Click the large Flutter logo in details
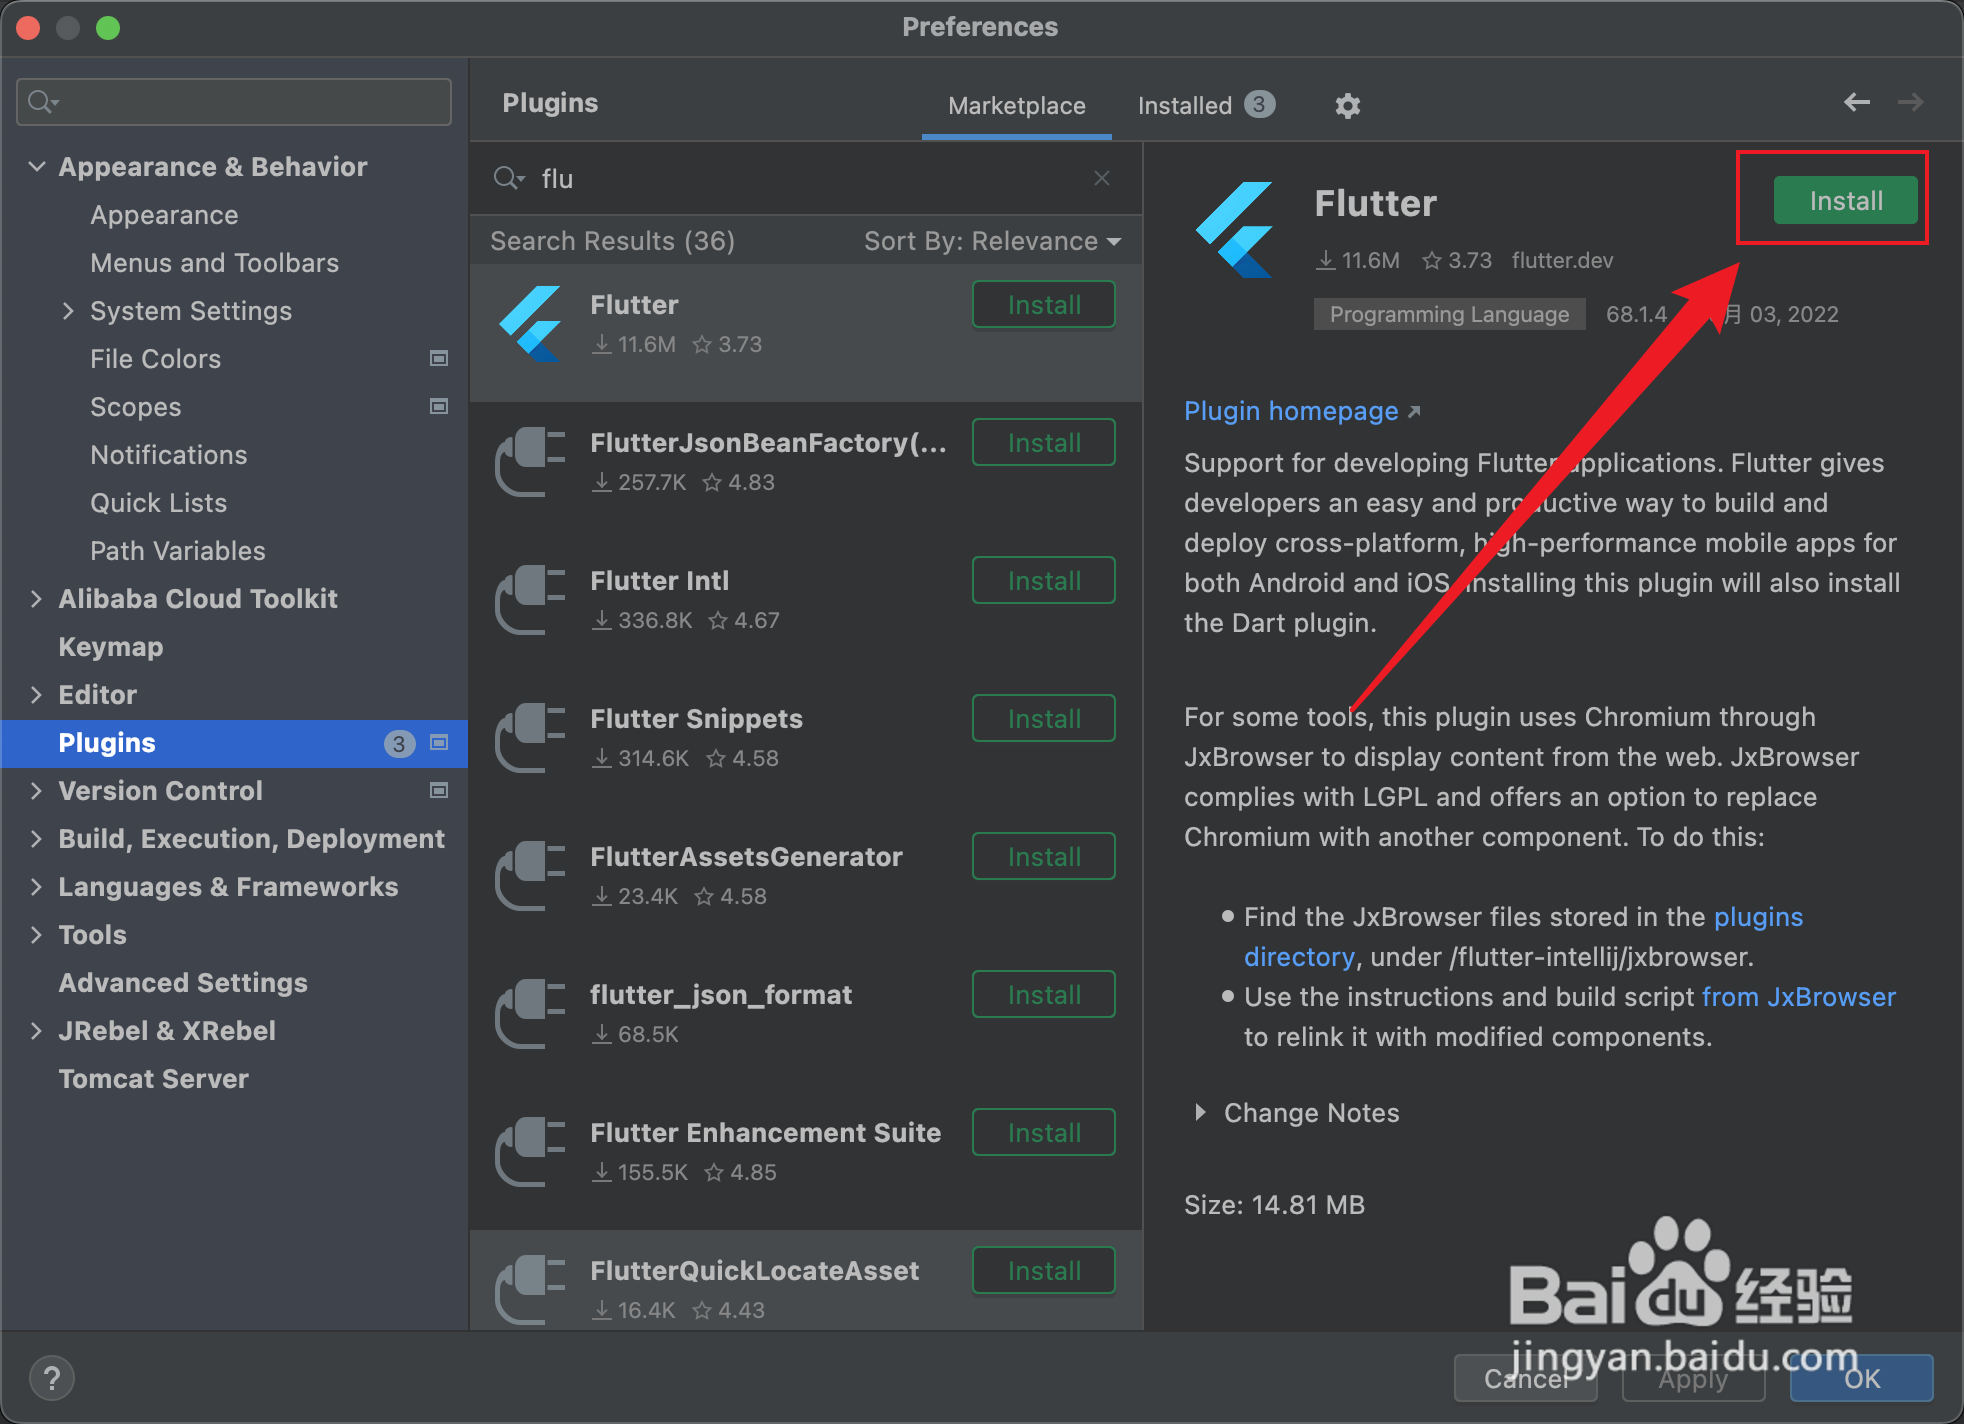1964x1424 pixels. 1235,229
